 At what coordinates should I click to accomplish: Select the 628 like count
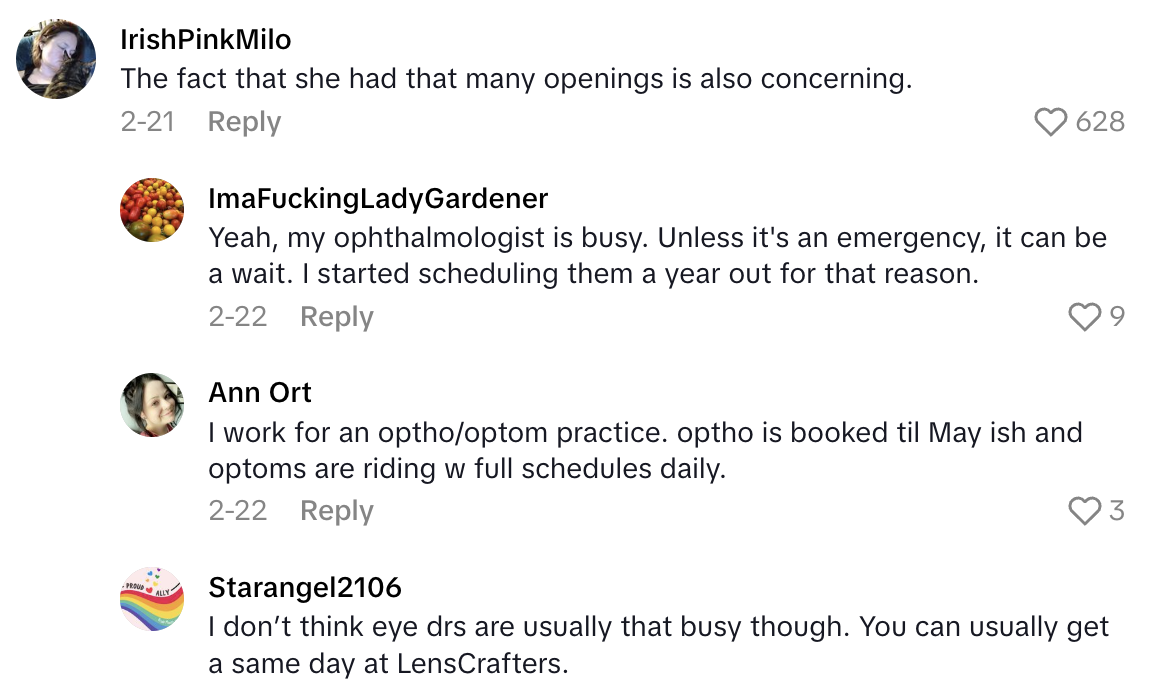pyautogui.click(x=1102, y=121)
